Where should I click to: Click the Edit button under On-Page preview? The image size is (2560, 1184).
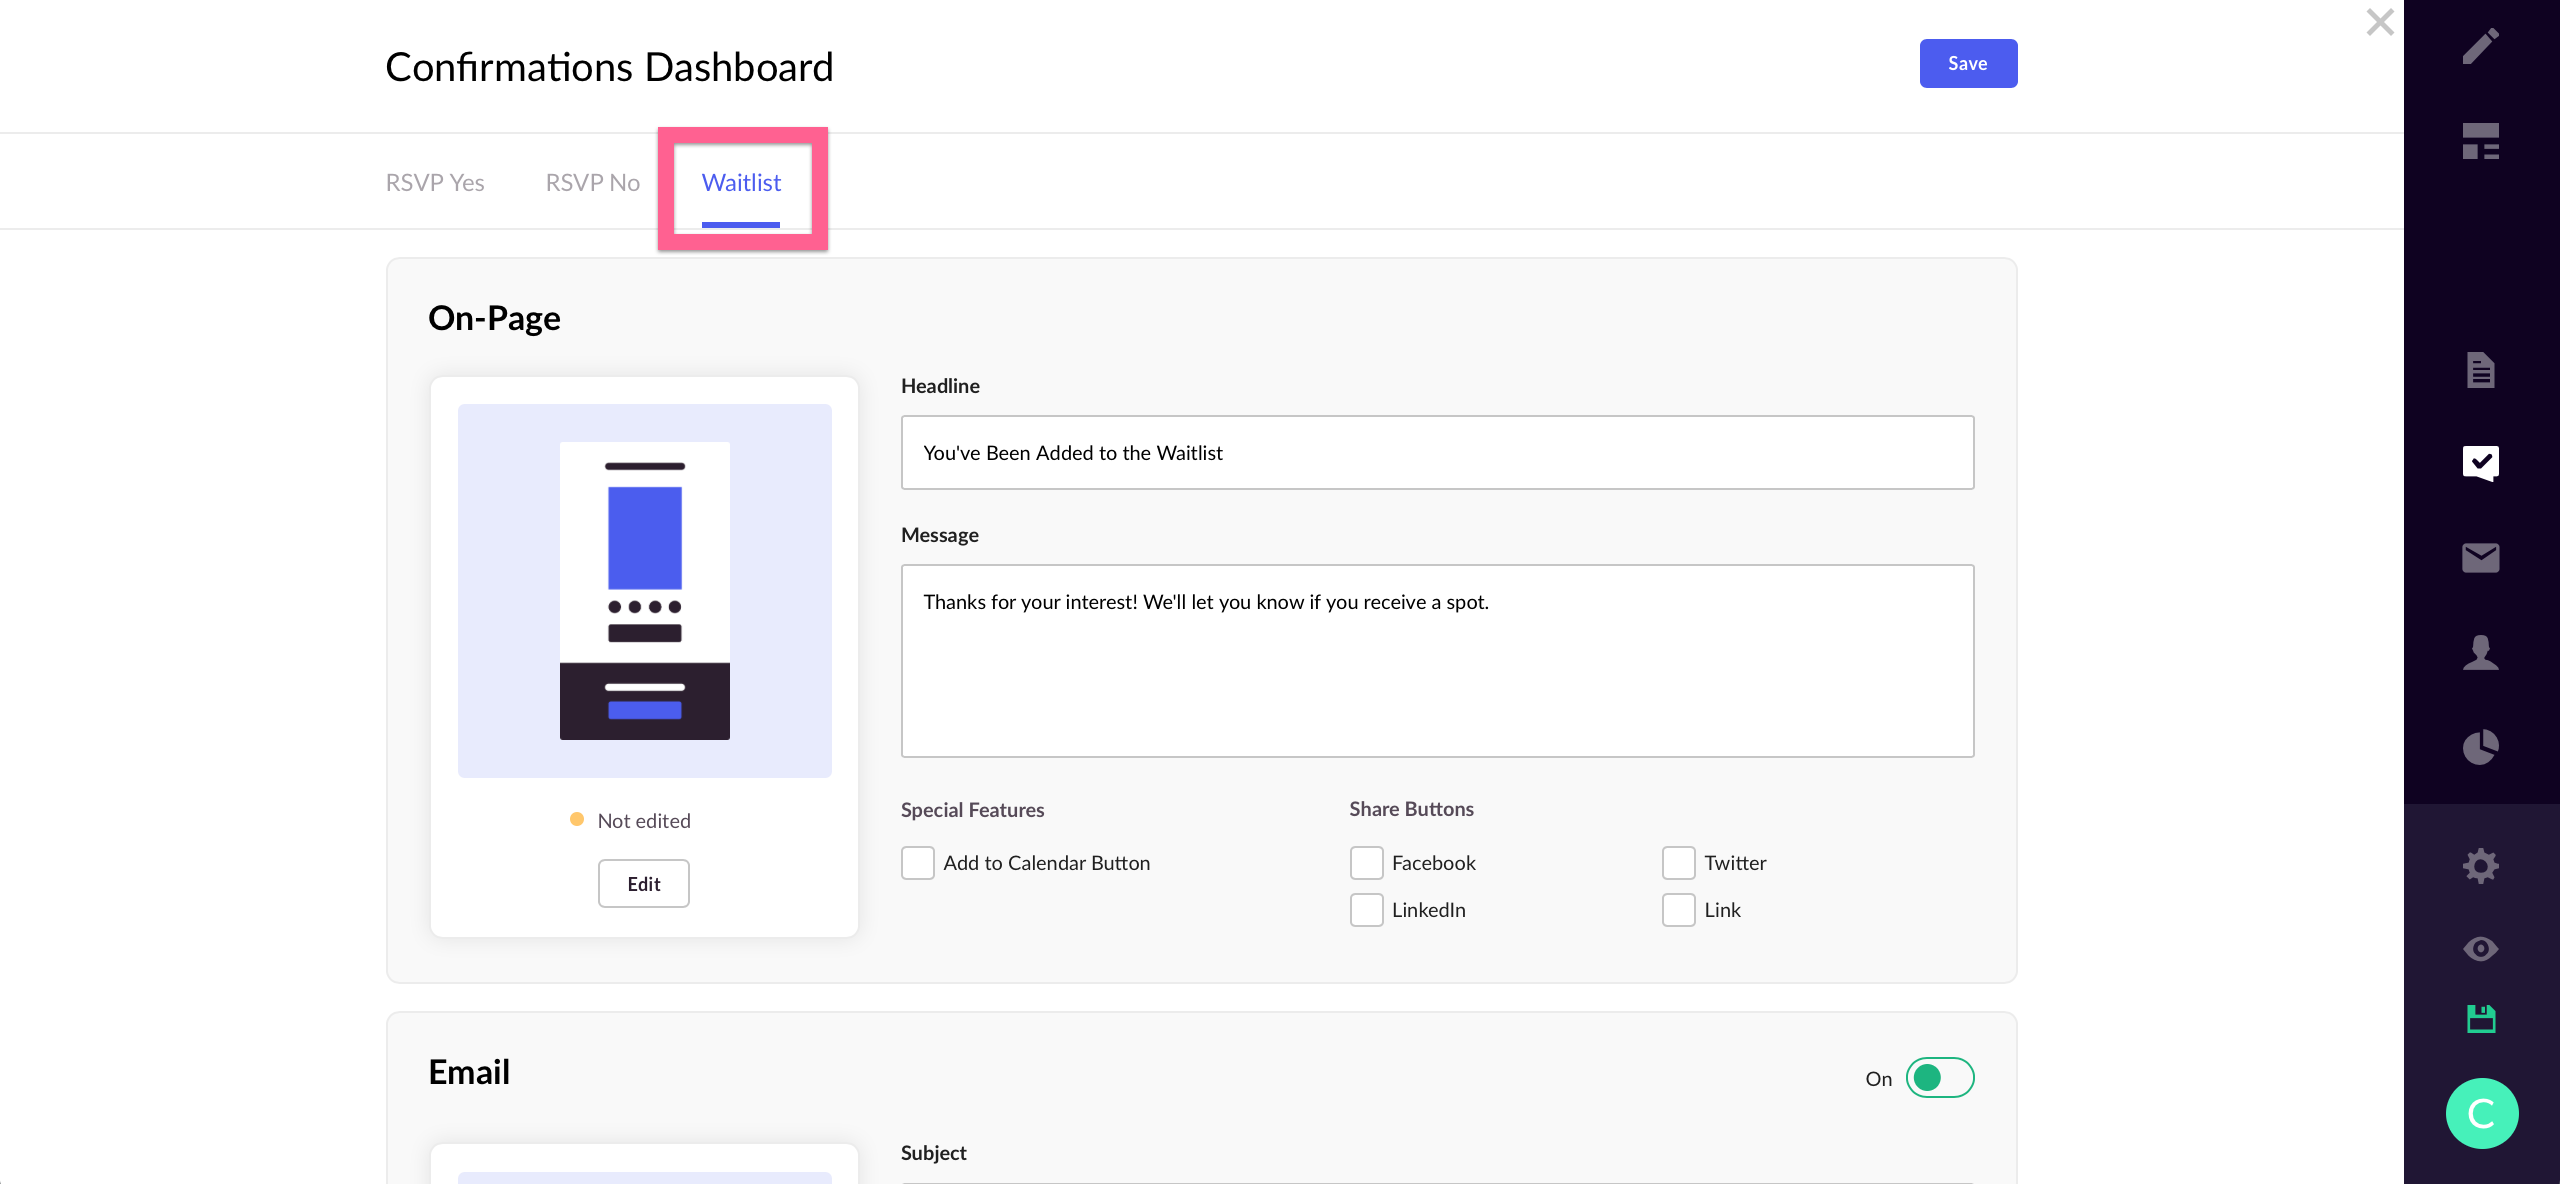pyautogui.click(x=644, y=884)
